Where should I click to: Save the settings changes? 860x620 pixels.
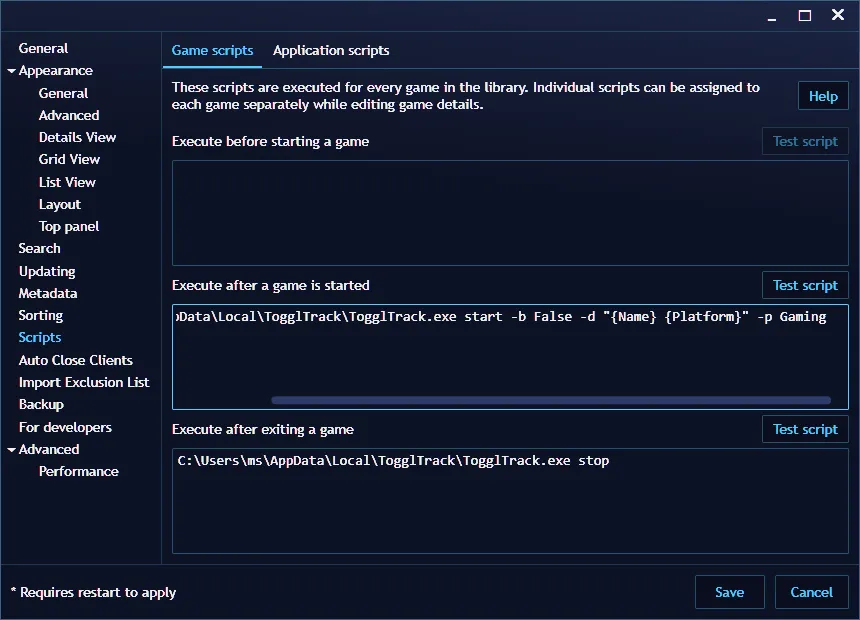(x=729, y=592)
